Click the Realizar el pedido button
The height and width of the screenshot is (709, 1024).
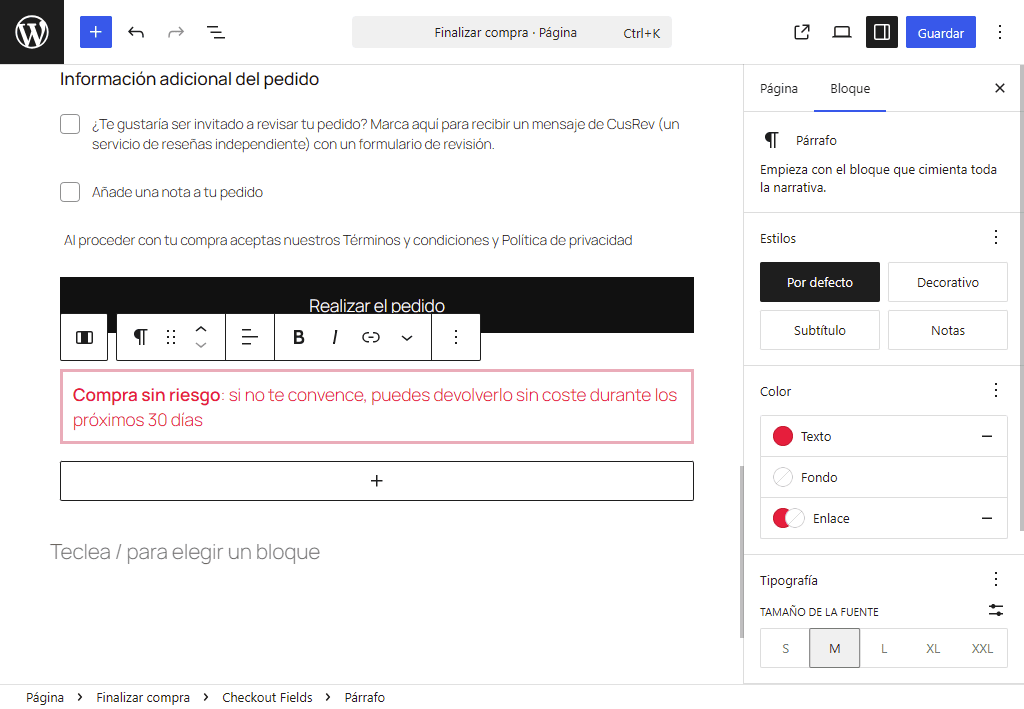pyautogui.click(x=377, y=305)
